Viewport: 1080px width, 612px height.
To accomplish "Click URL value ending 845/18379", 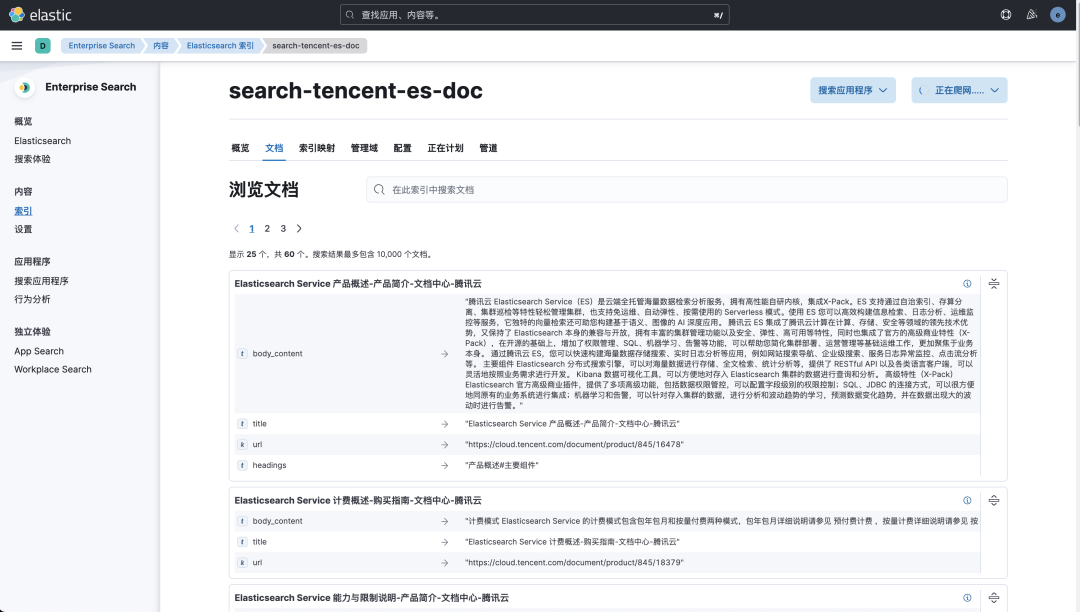I will 574,562.
